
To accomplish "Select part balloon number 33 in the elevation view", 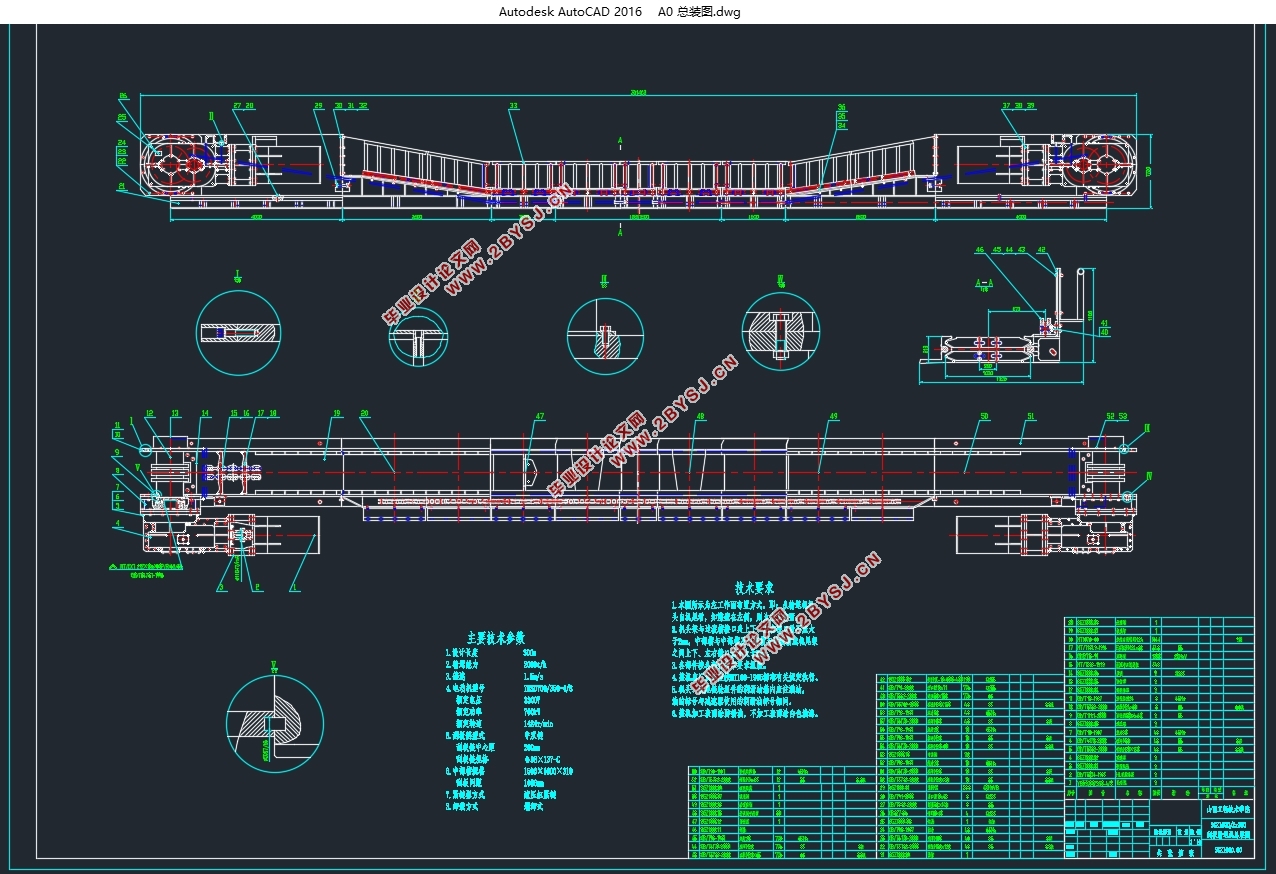I will click(x=514, y=105).
